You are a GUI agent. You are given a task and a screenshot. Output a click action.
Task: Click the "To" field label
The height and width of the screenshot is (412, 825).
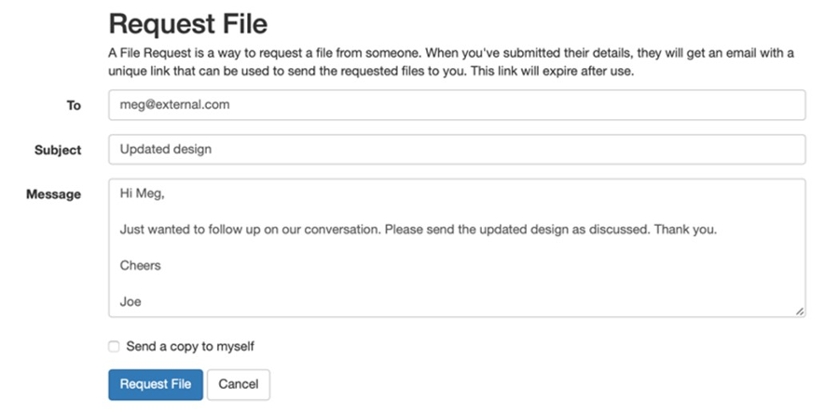73,105
